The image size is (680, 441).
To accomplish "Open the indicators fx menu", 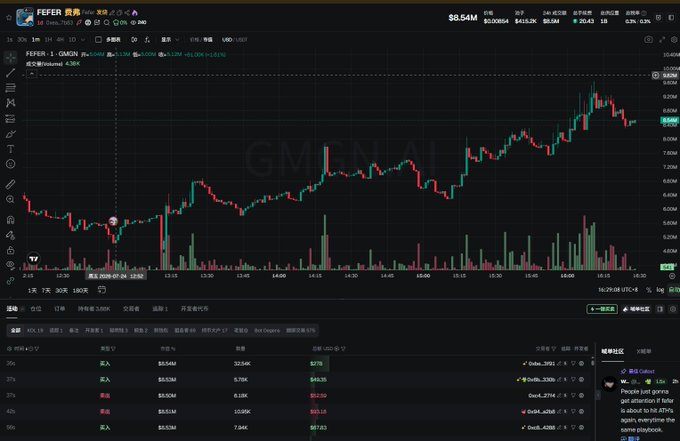I will 147,39.
